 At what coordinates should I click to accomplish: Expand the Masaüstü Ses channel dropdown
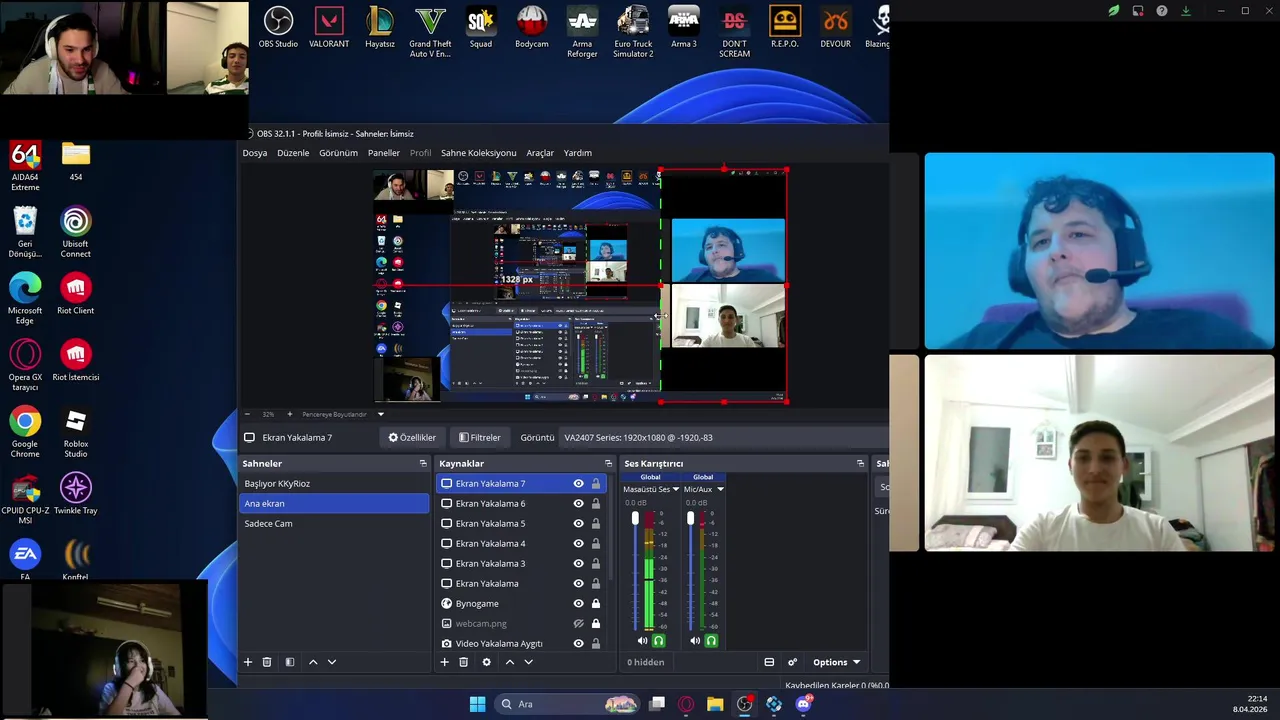coord(676,490)
